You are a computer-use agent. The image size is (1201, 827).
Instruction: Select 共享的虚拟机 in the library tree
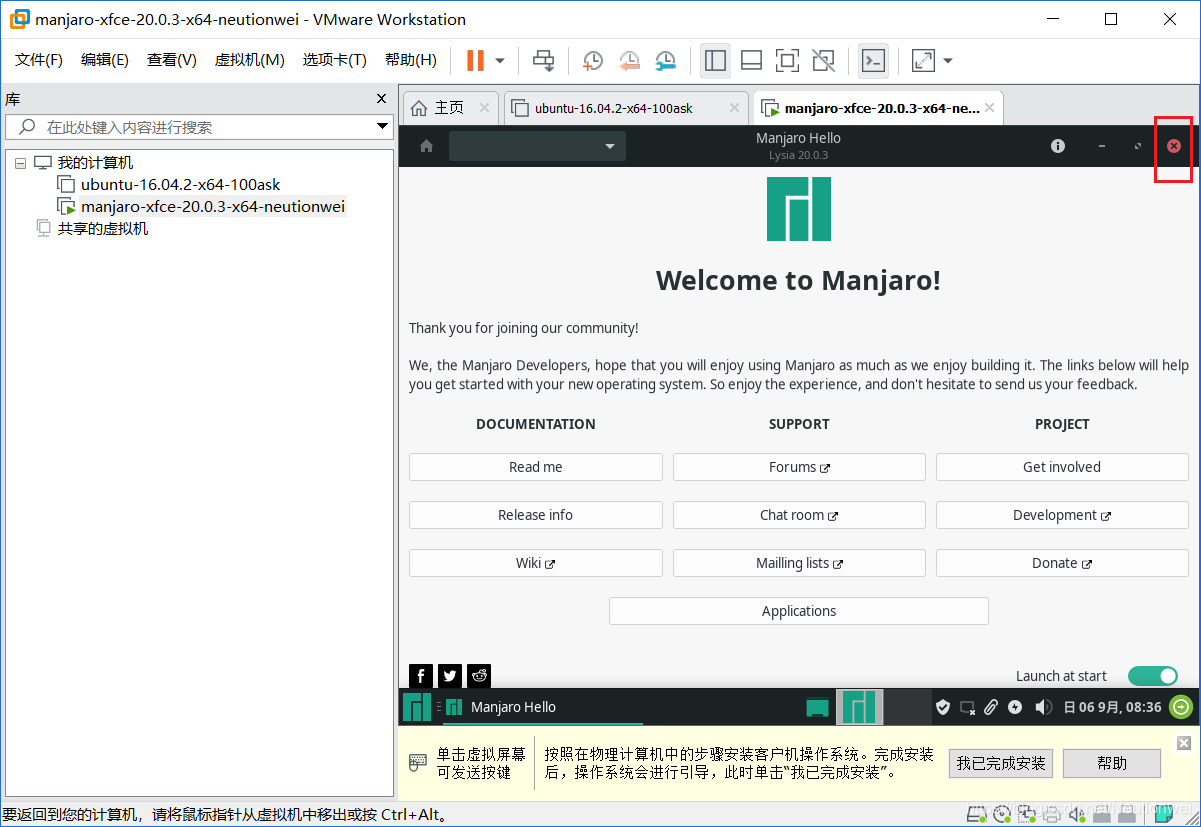point(102,229)
